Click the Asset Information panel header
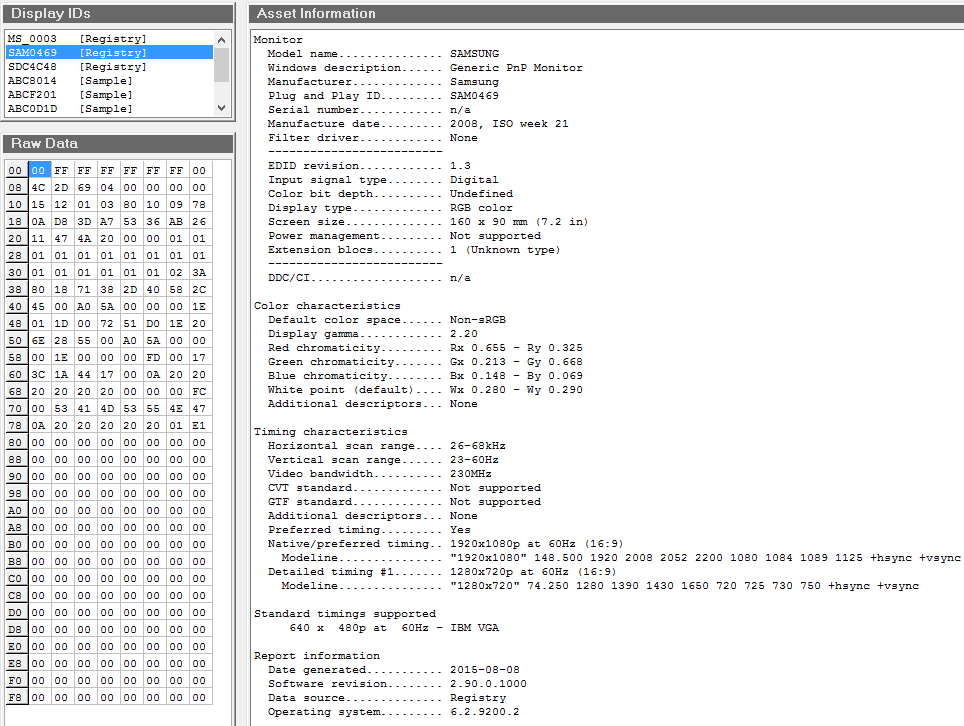The width and height of the screenshot is (964, 726). coord(606,14)
